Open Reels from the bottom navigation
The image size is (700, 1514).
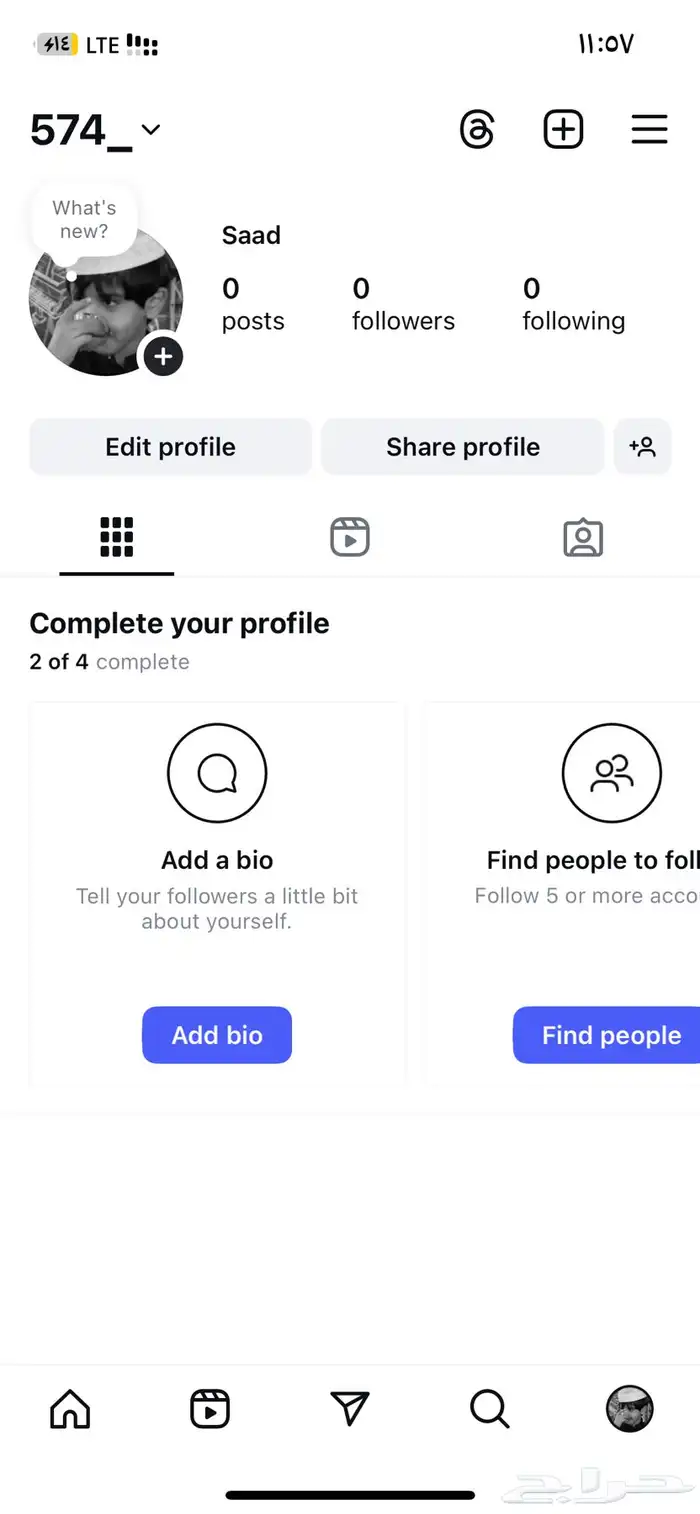pos(210,1409)
